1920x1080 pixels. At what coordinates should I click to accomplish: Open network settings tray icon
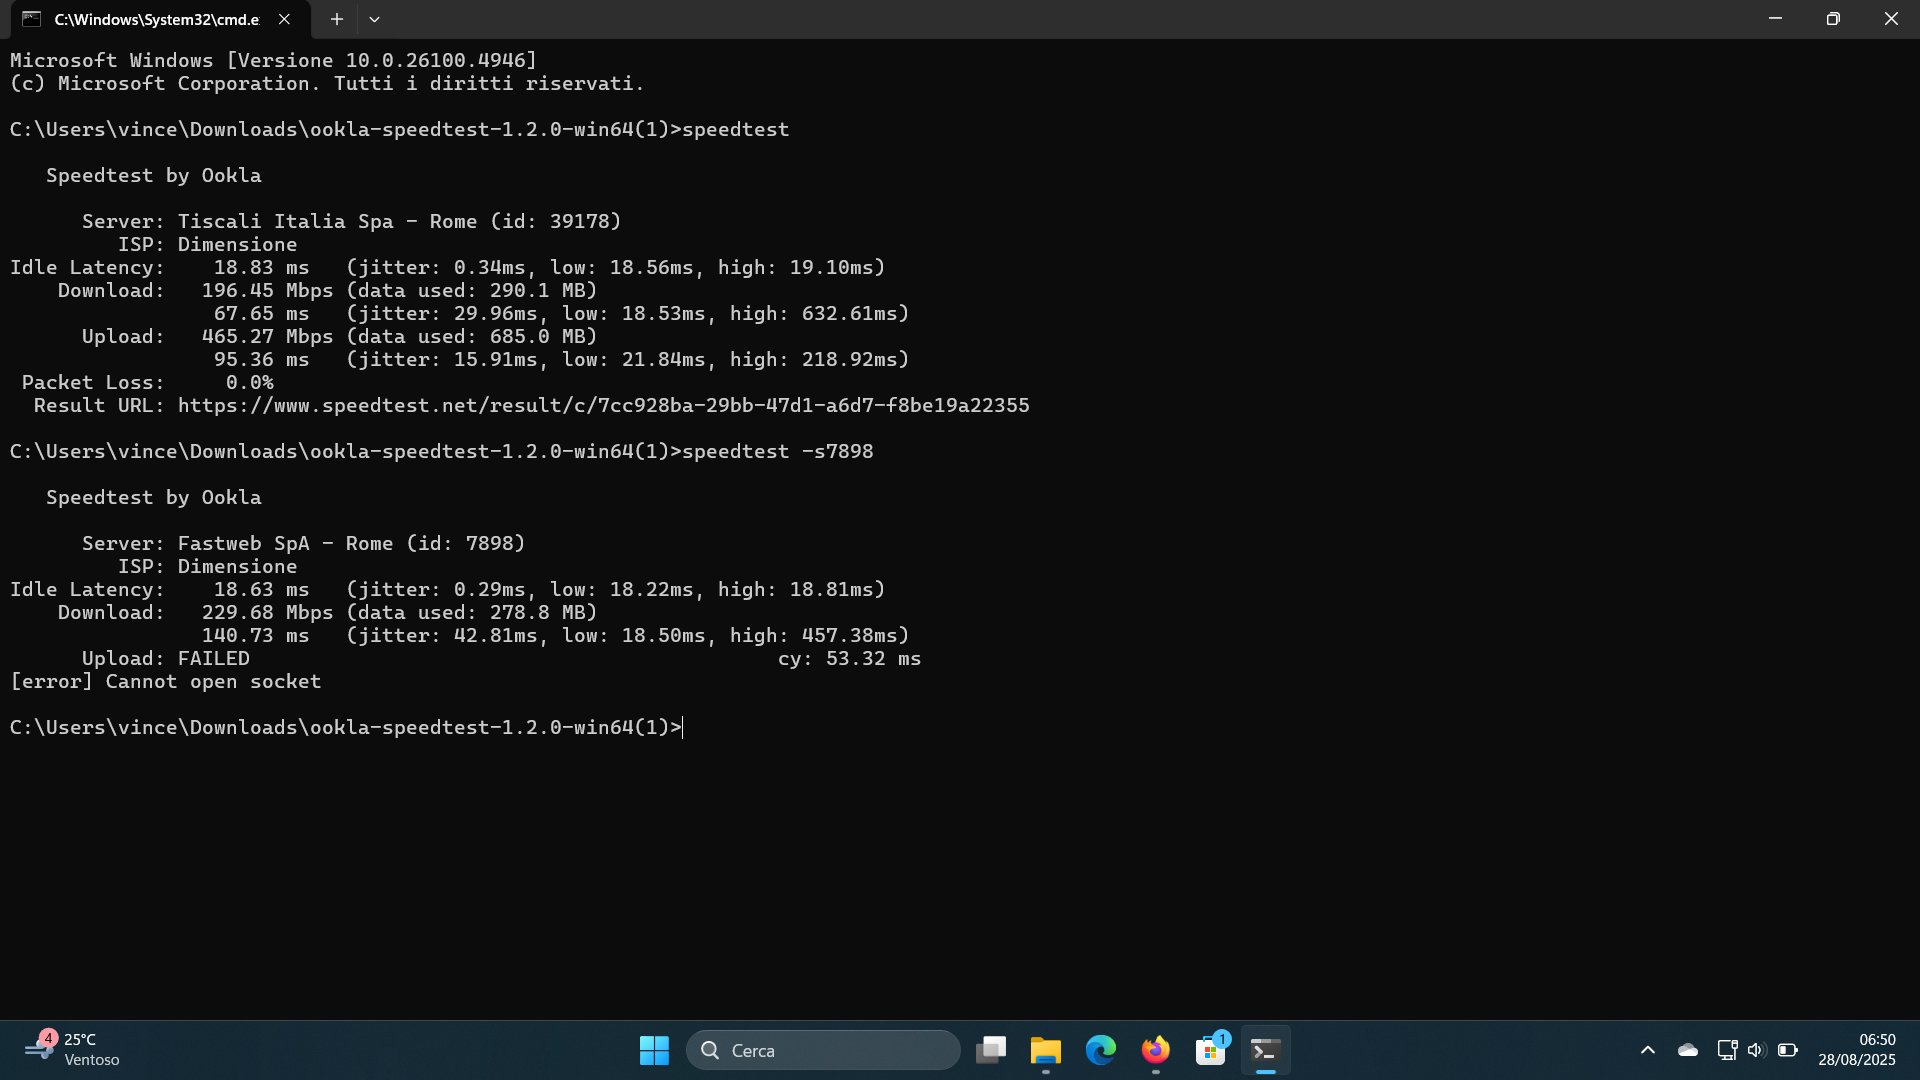point(1727,1050)
